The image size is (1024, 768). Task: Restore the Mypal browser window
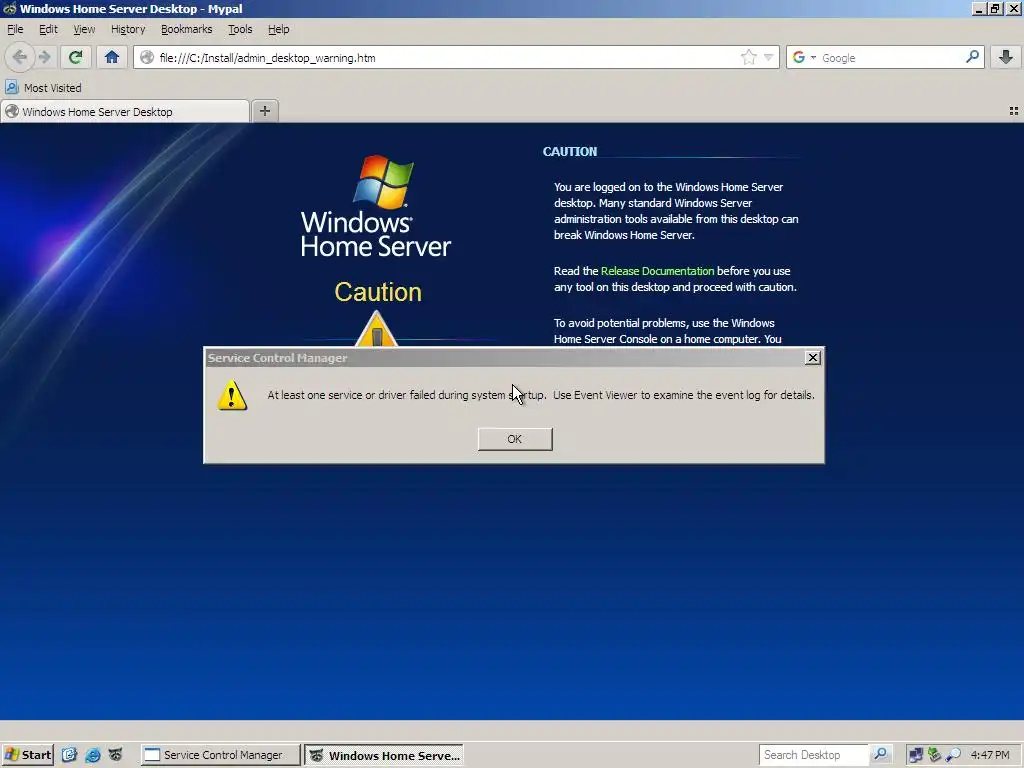[995, 8]
